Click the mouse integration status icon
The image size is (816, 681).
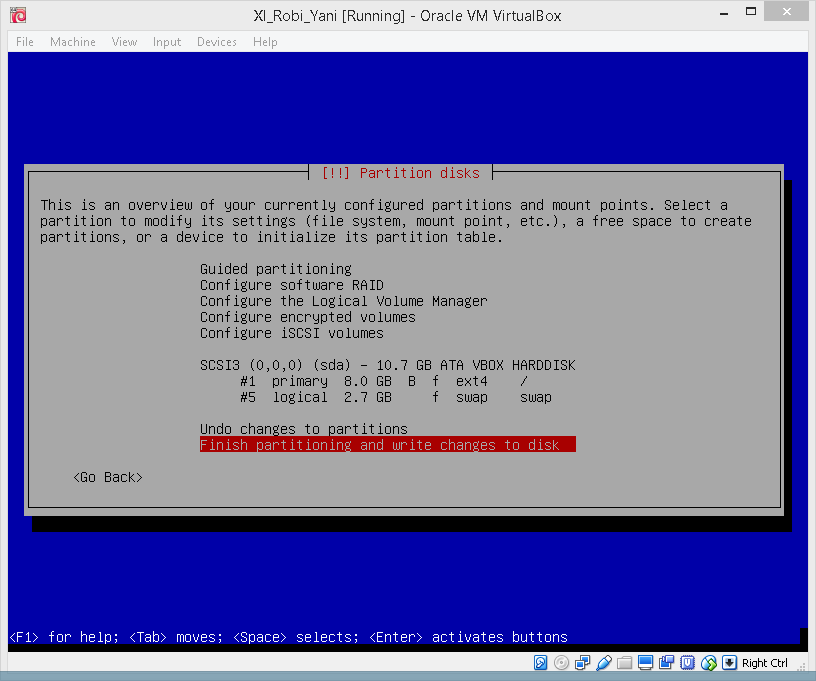tap(709, 662)
